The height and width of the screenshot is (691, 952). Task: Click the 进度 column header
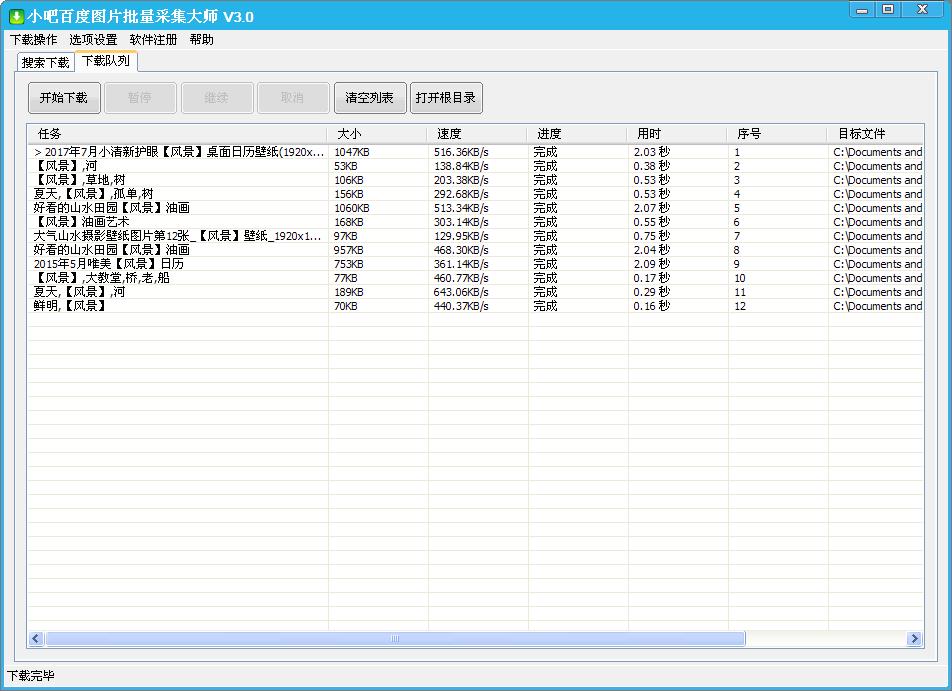tap(577, 134)
